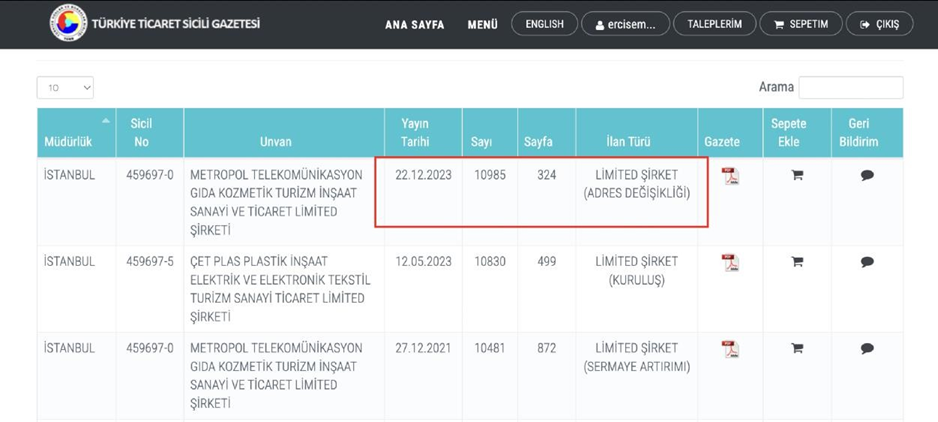Select issue number 10985
Screen dimensions: 938x422
coord(489,175)
